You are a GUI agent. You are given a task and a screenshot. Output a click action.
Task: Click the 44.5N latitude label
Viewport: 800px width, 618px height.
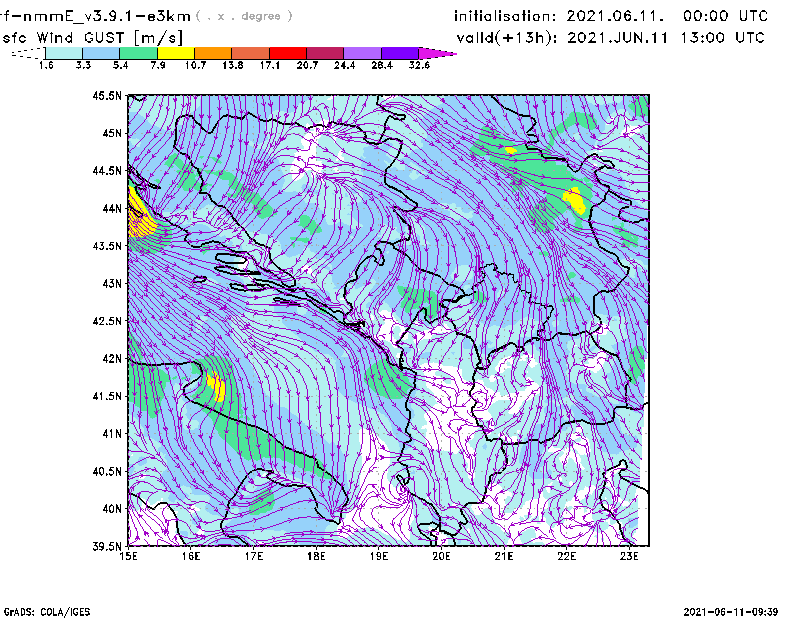tap(108, 170)
